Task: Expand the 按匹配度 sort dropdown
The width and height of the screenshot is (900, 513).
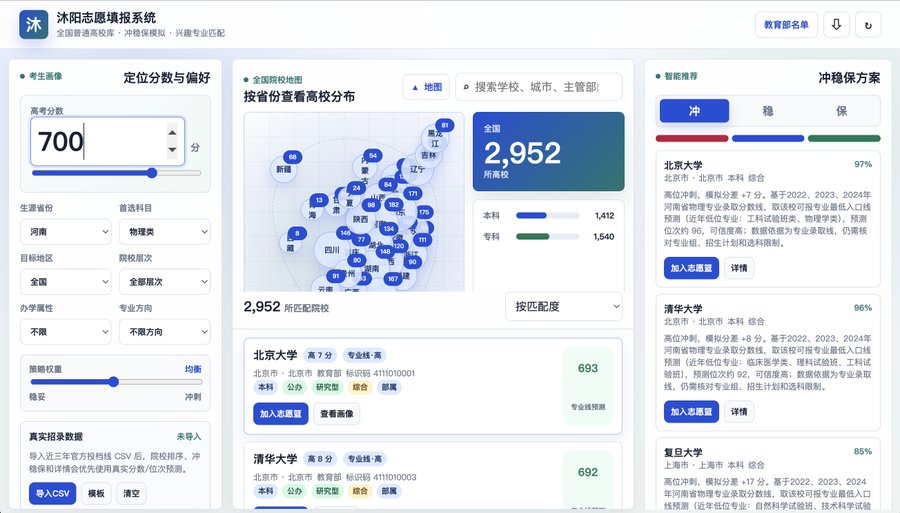Action: click(x=564, y=306)
